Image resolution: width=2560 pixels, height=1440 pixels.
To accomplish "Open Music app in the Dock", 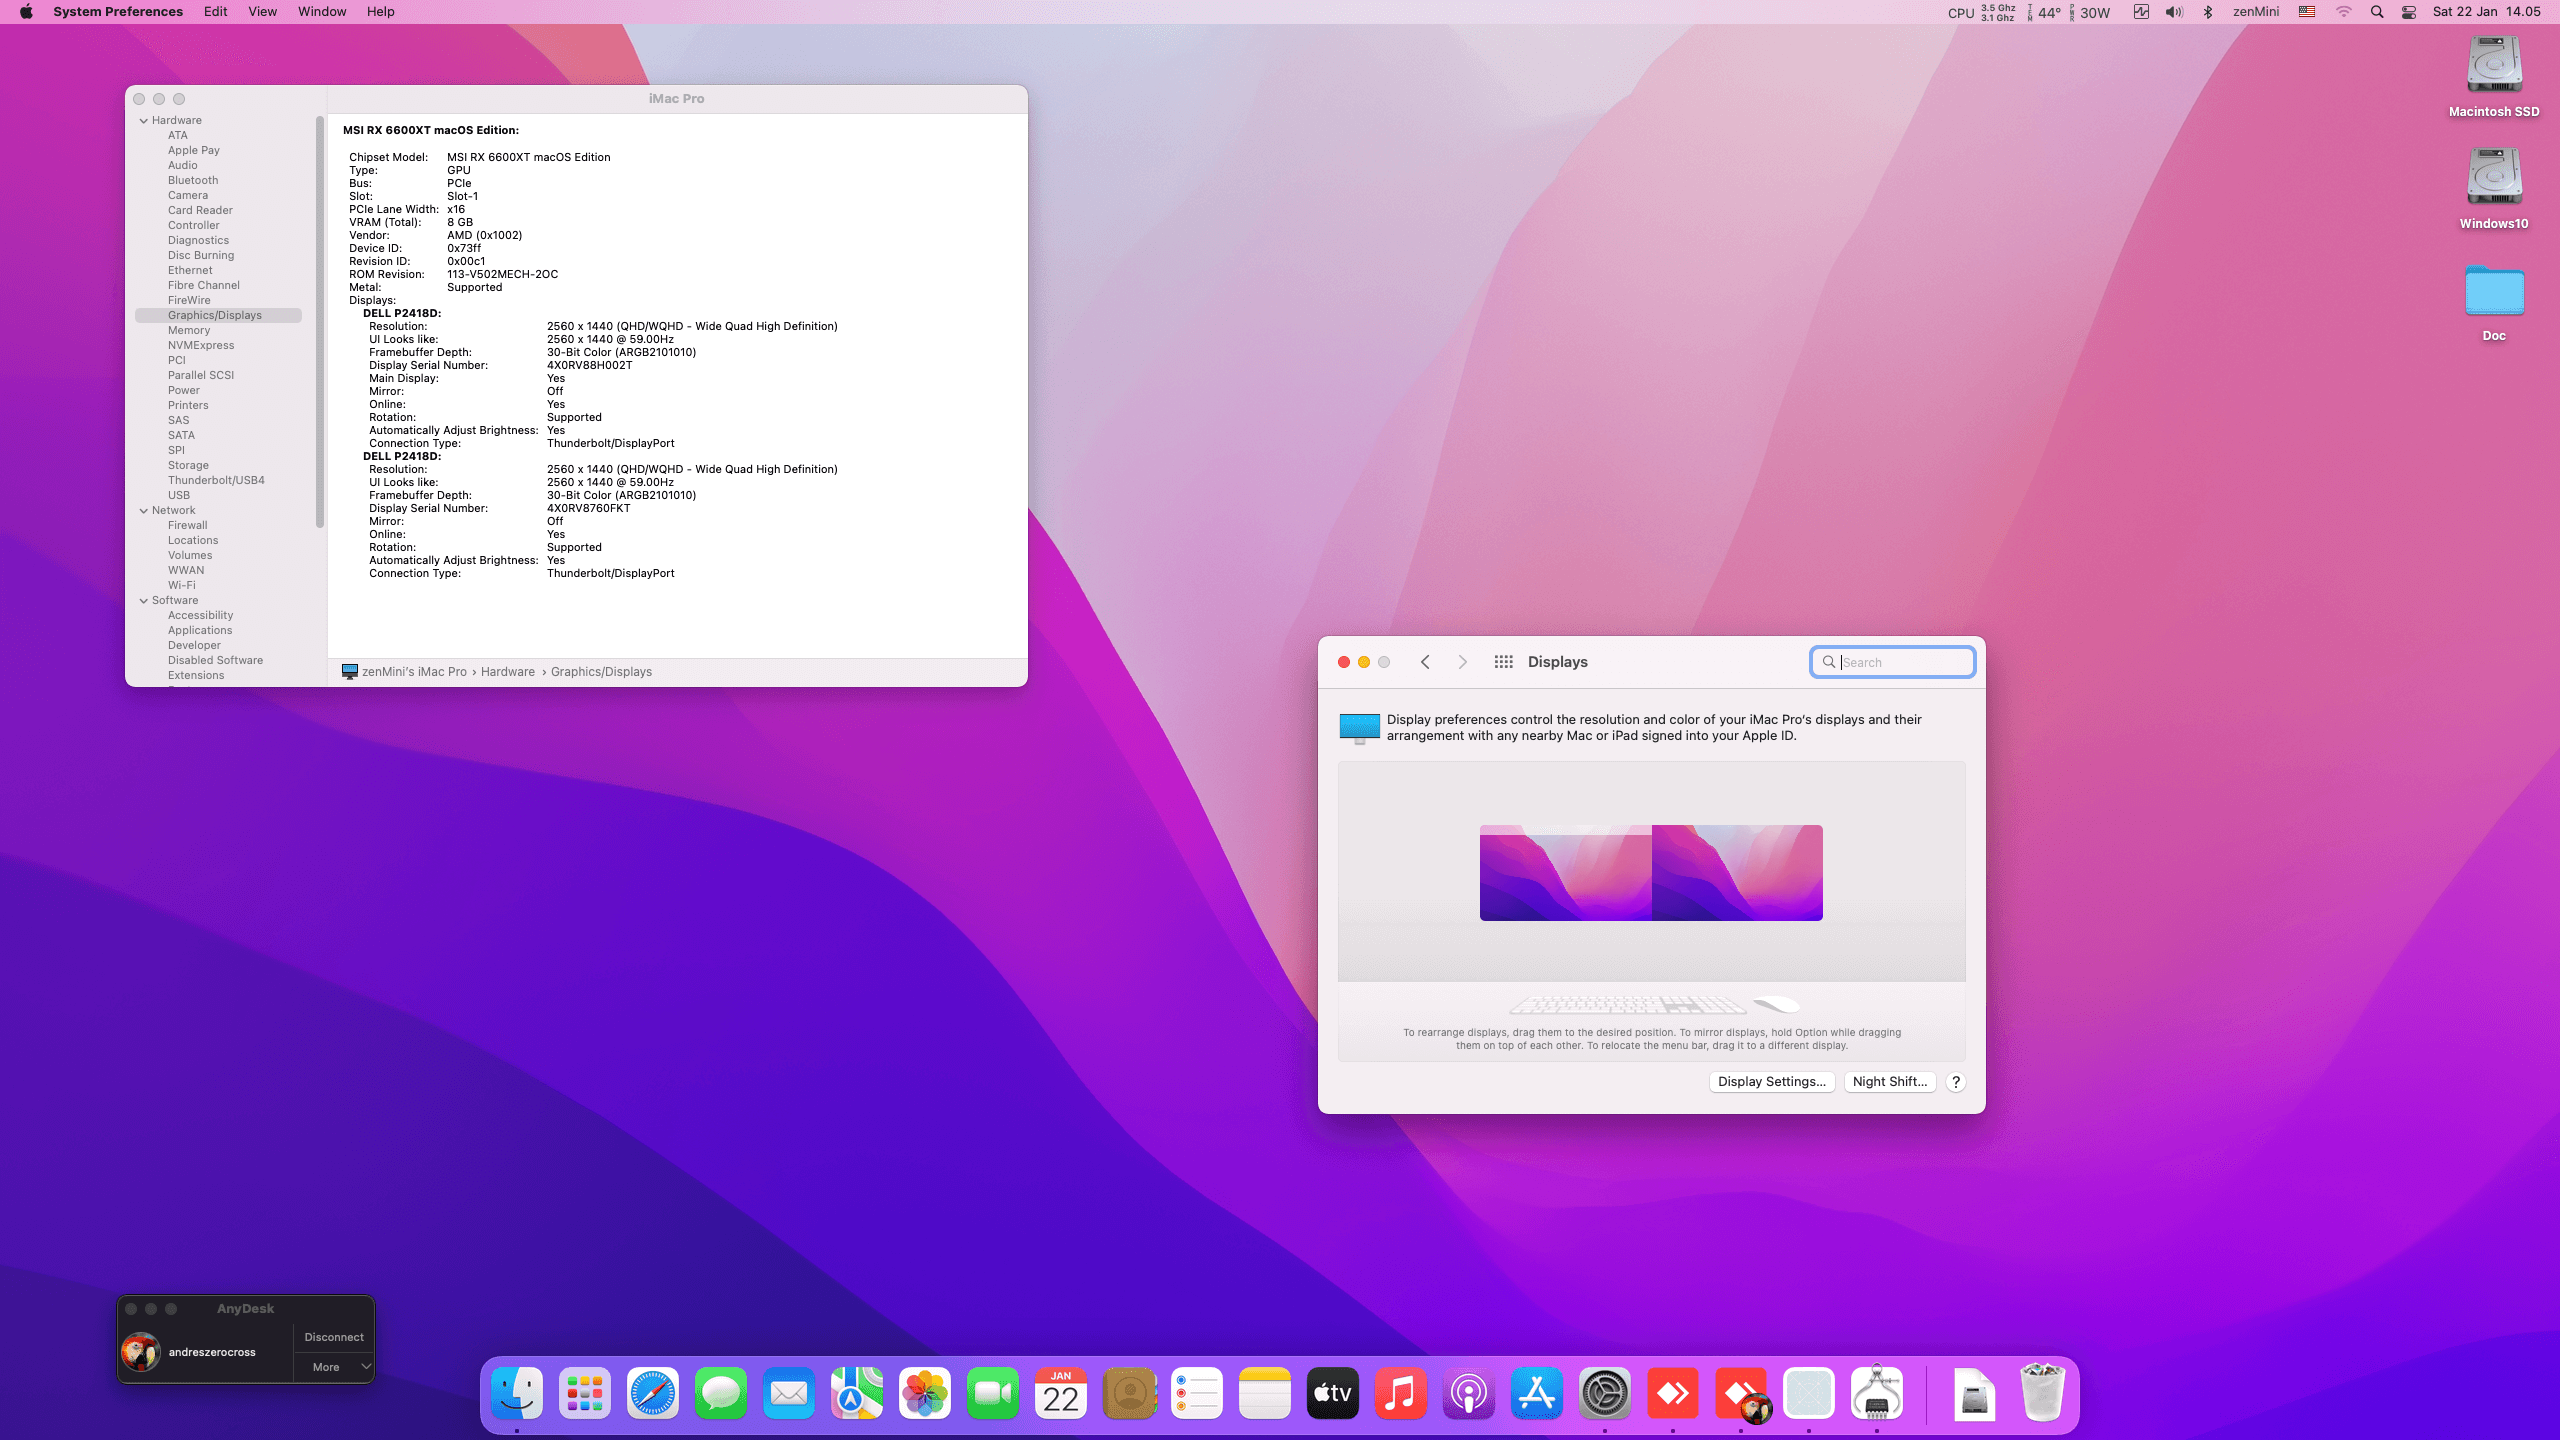I will 1401,1393.
